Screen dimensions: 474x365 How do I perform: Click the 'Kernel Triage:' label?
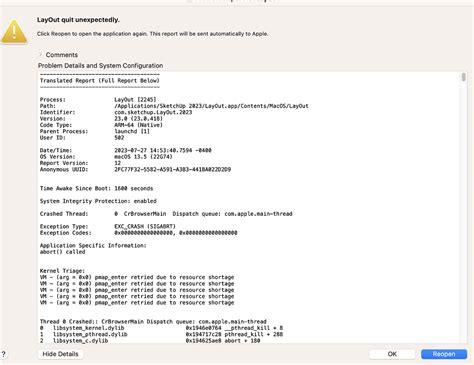click(62, 271)
